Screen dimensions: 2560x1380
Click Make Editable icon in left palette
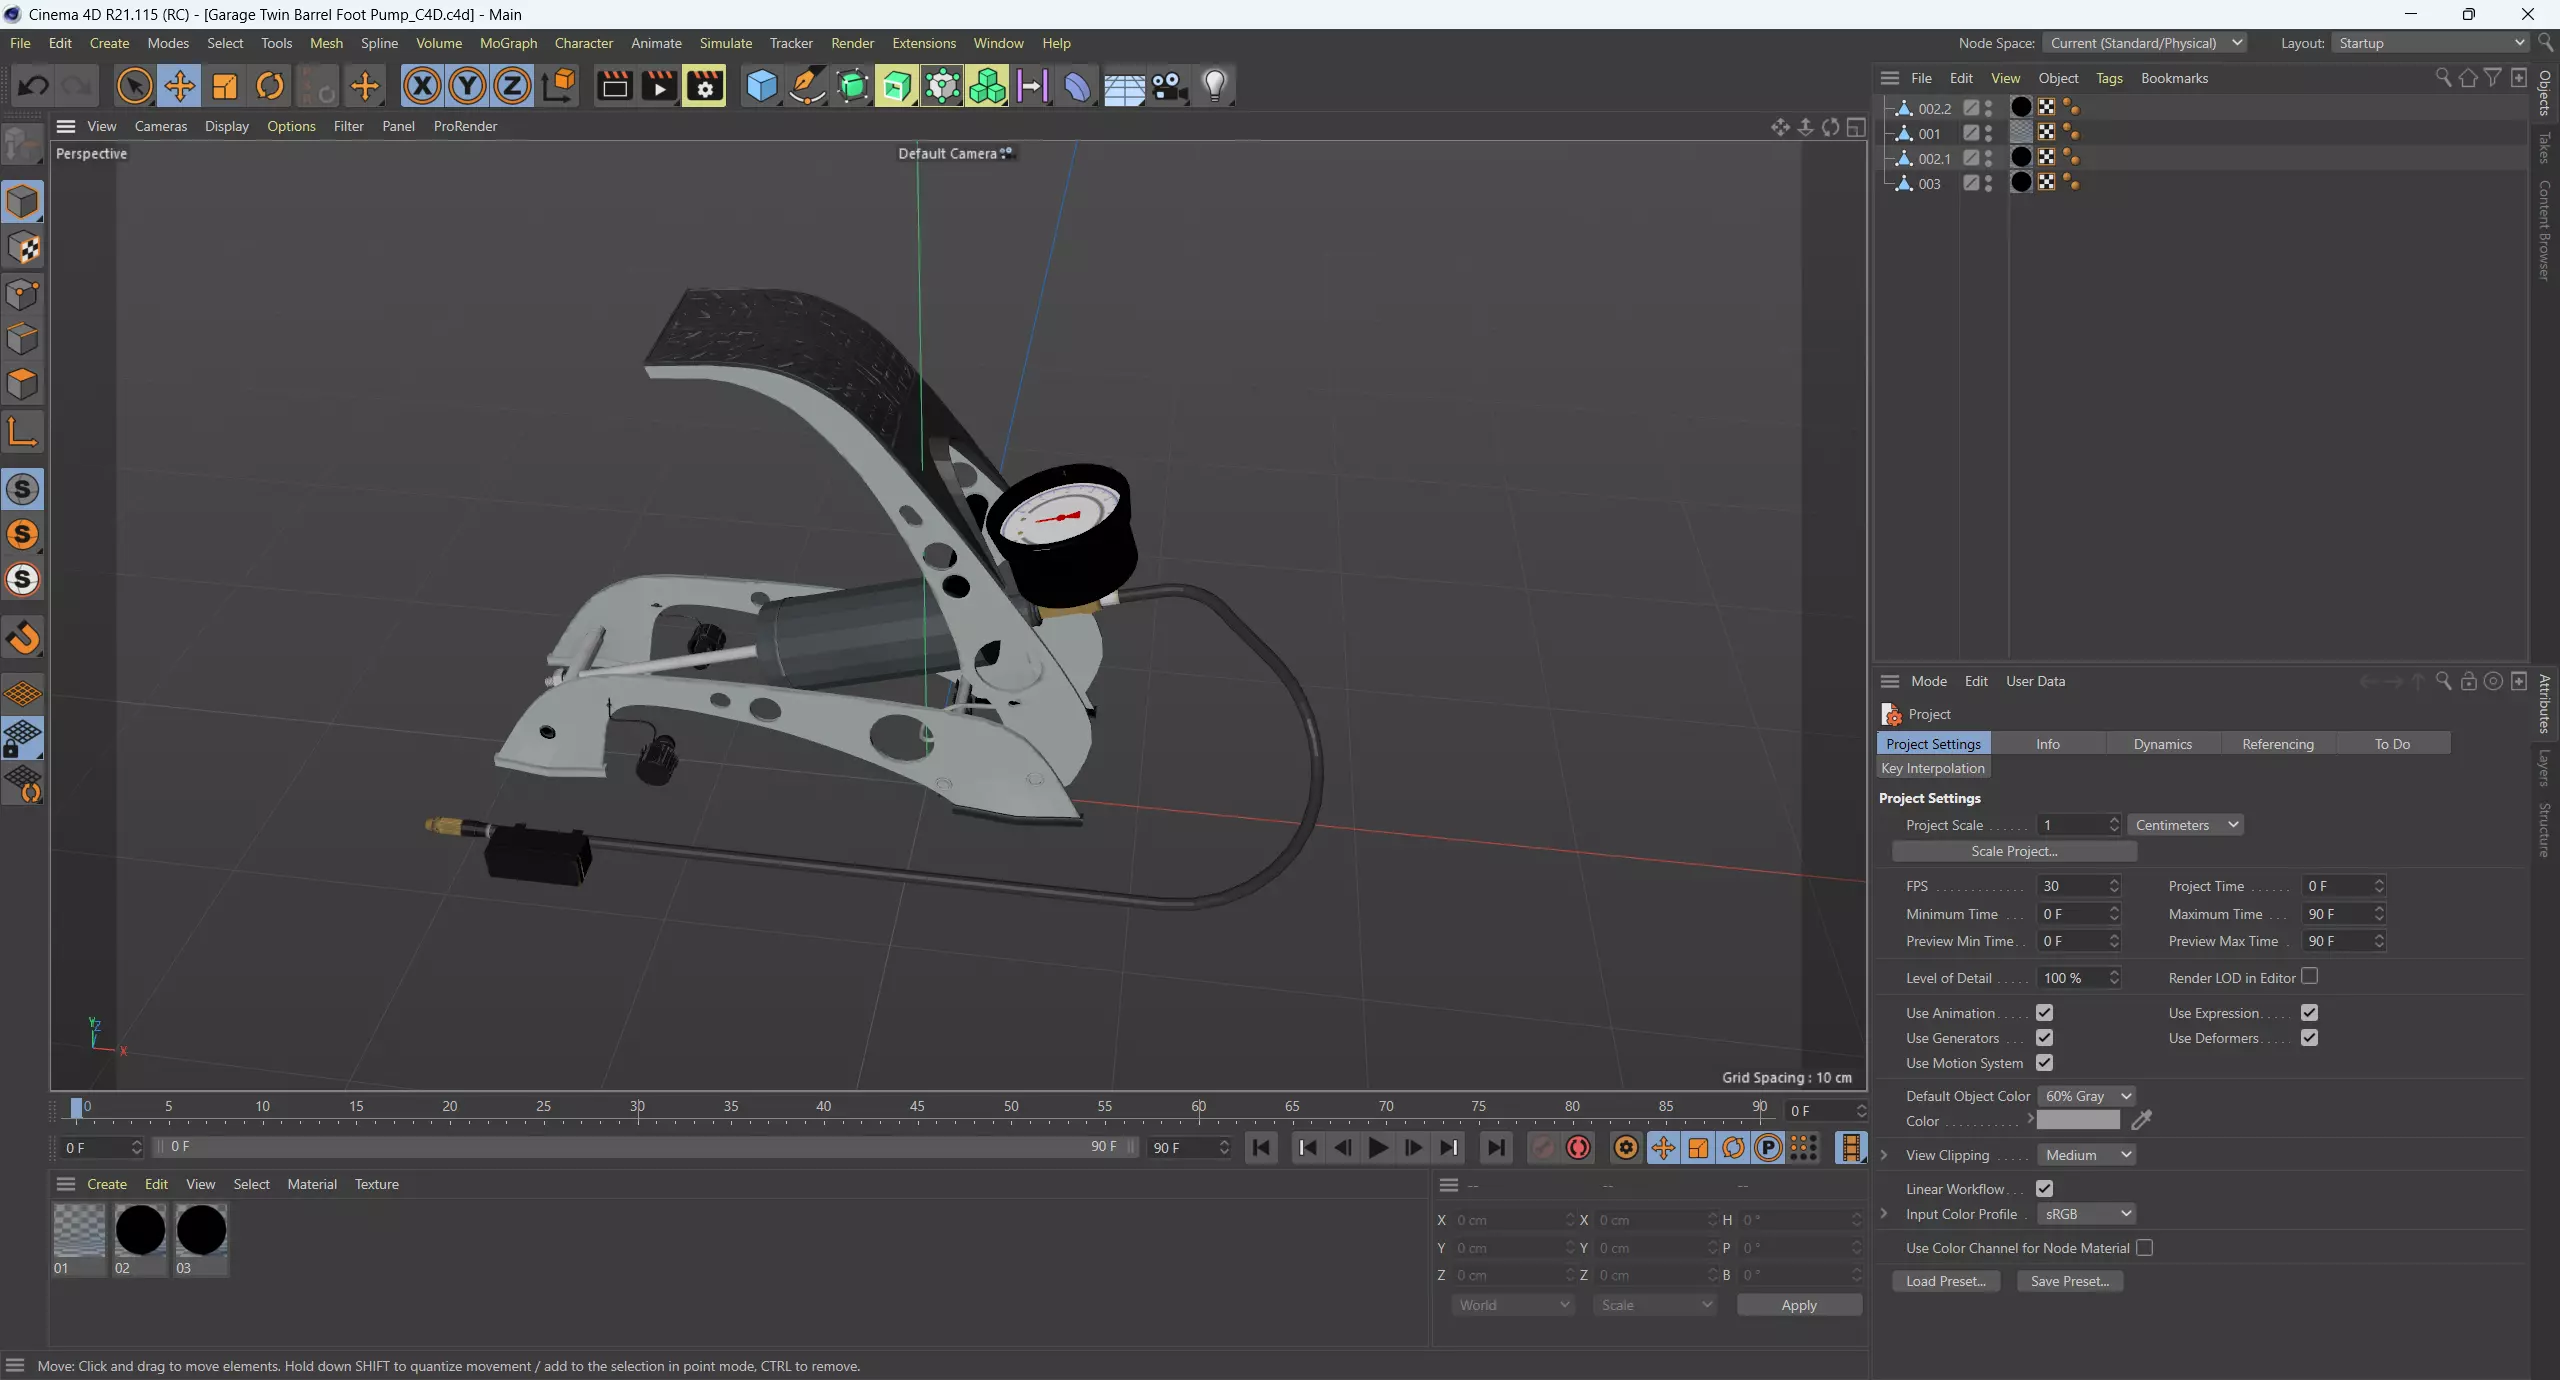pos(23,146)
